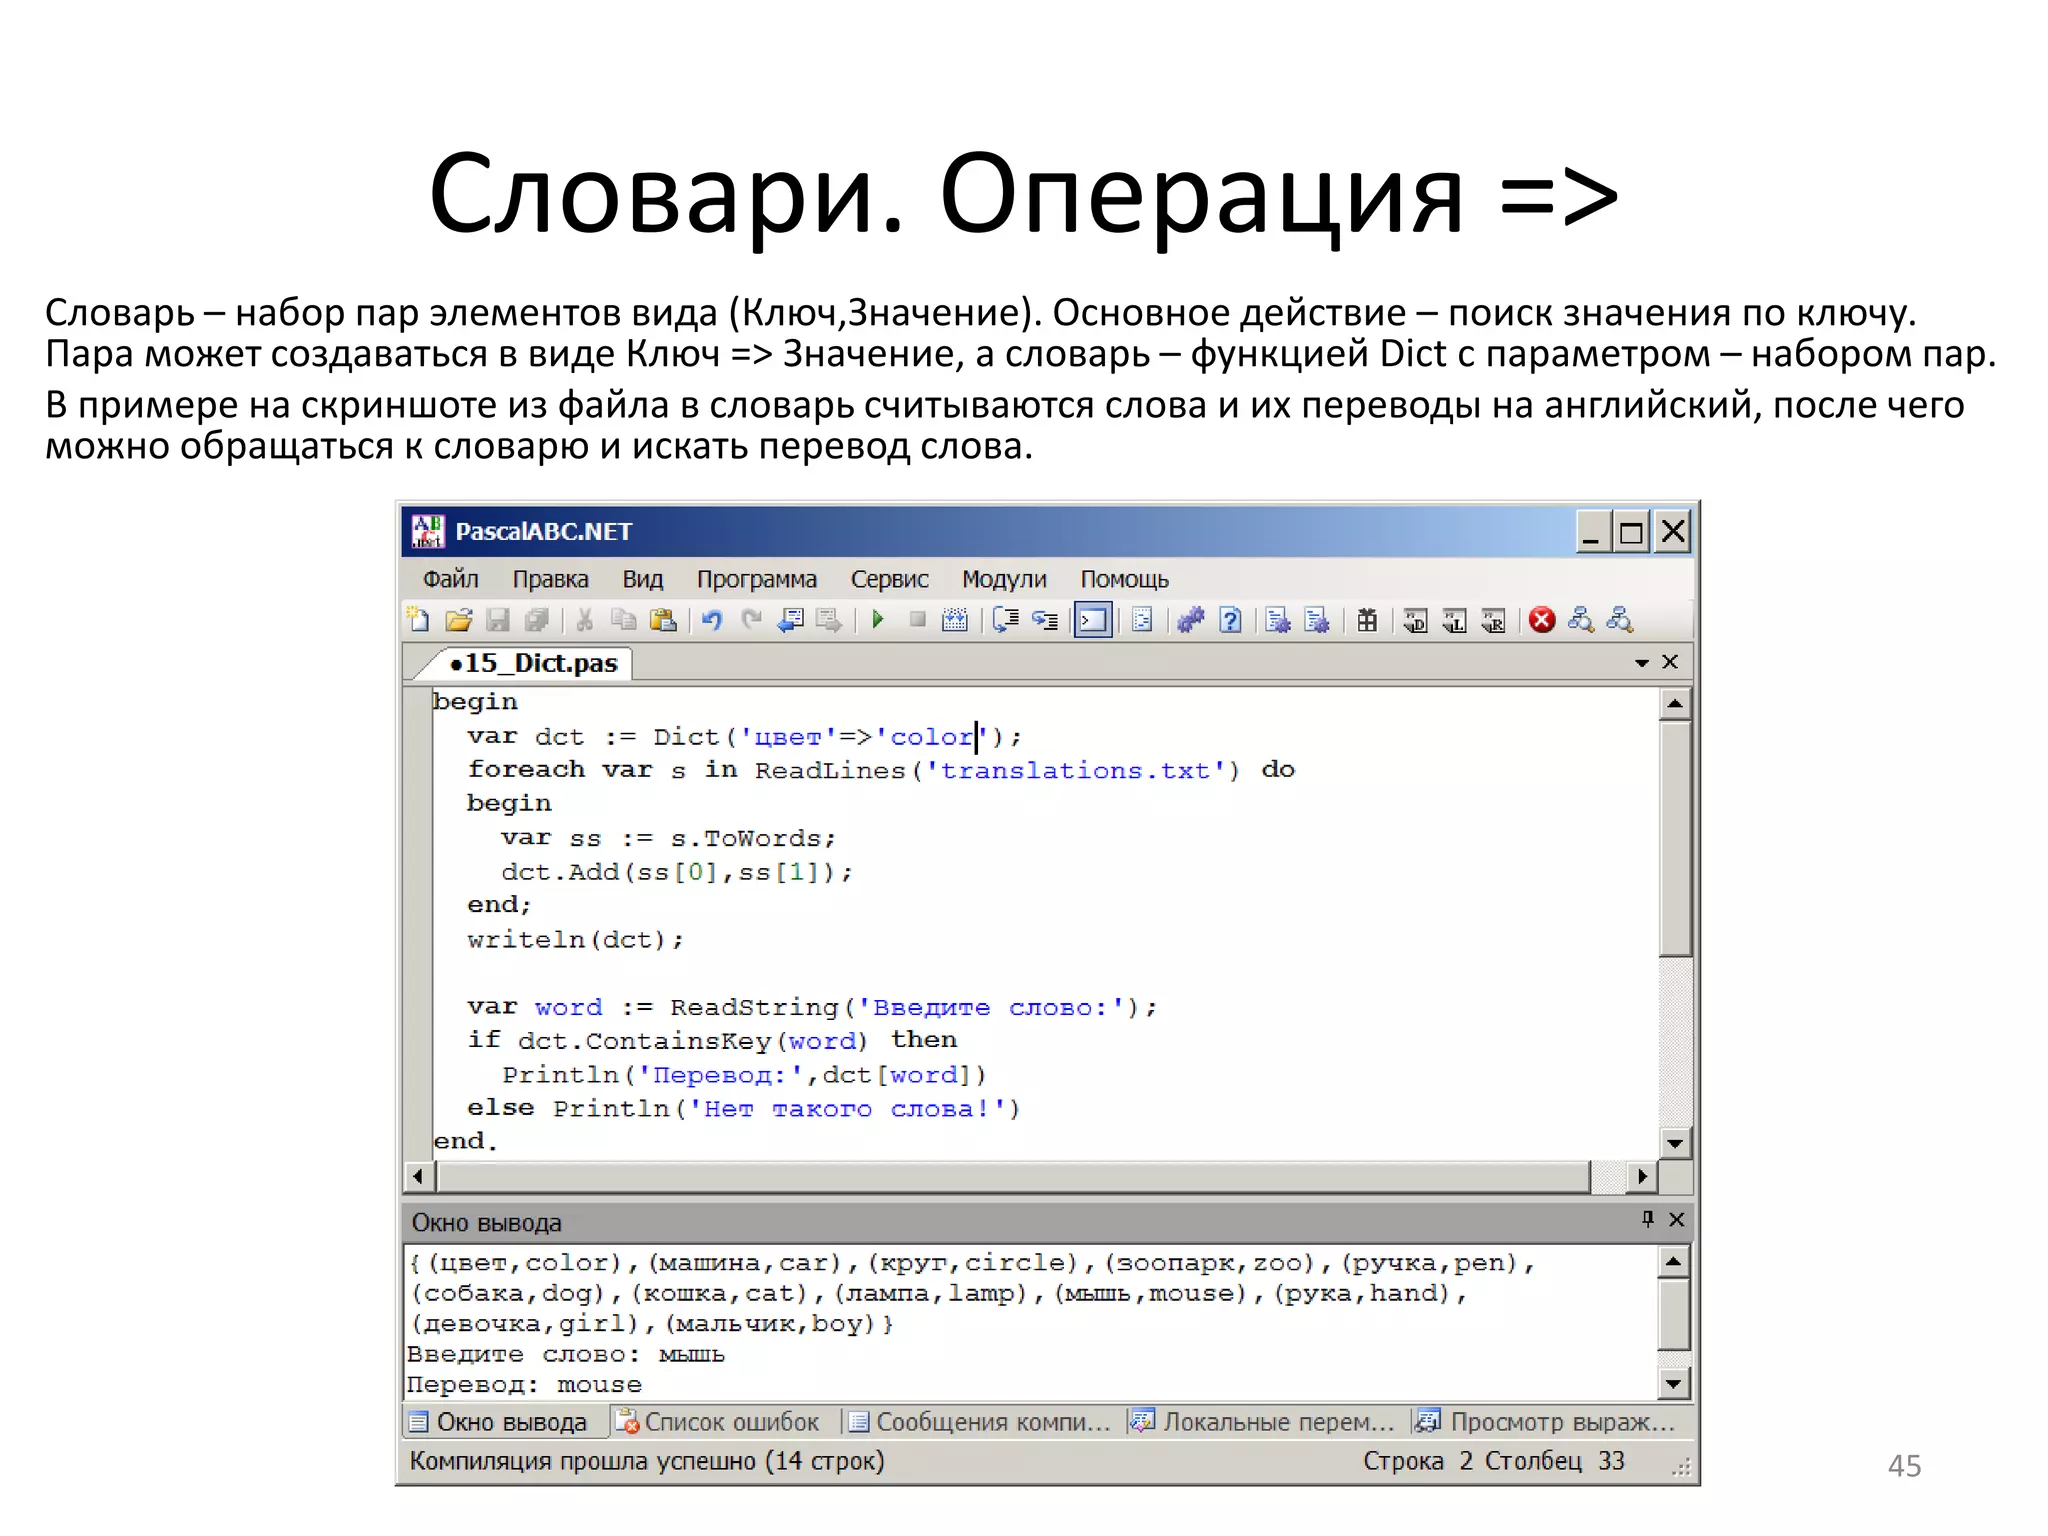Maximize the PascalABC.NET window
2048x1536 pixels.
click(1632, 532)
